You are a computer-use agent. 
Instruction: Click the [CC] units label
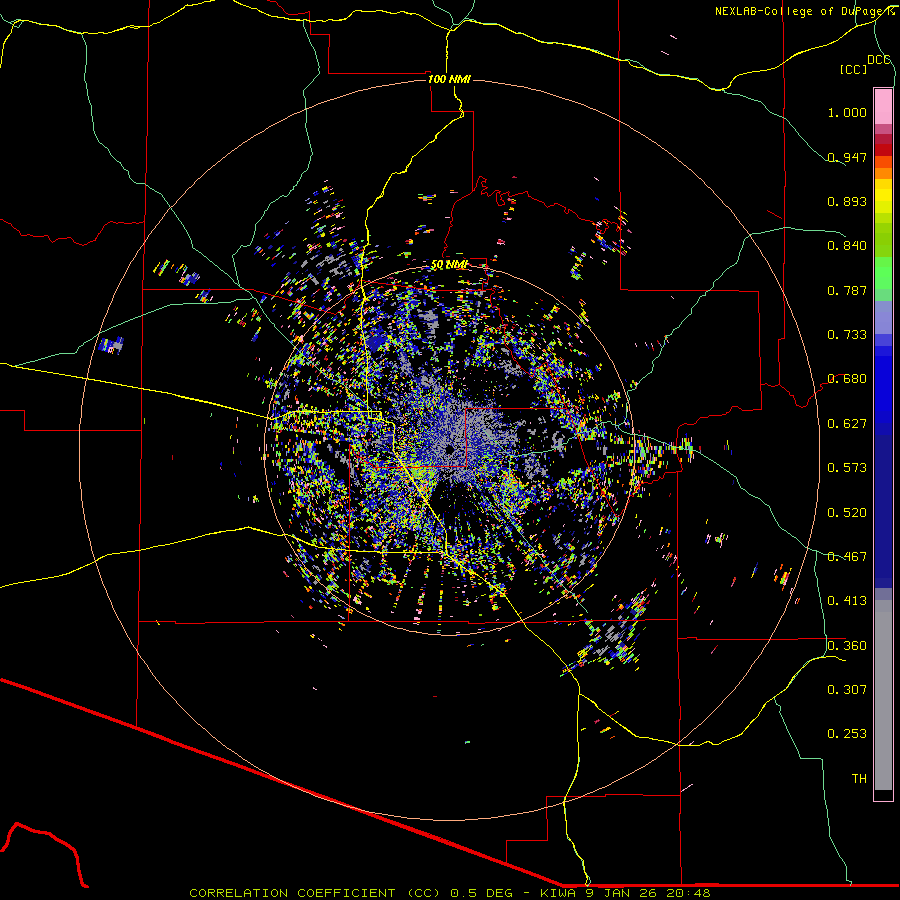[853, 70]
